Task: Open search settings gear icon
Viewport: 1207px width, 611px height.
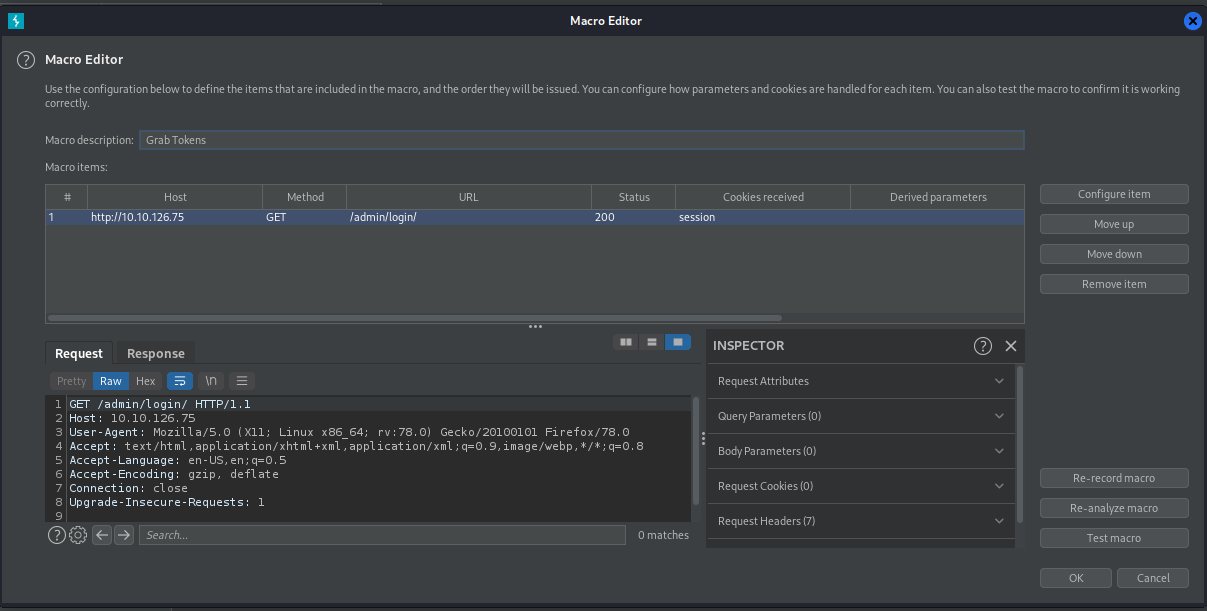Action: [x=78, y=535]
